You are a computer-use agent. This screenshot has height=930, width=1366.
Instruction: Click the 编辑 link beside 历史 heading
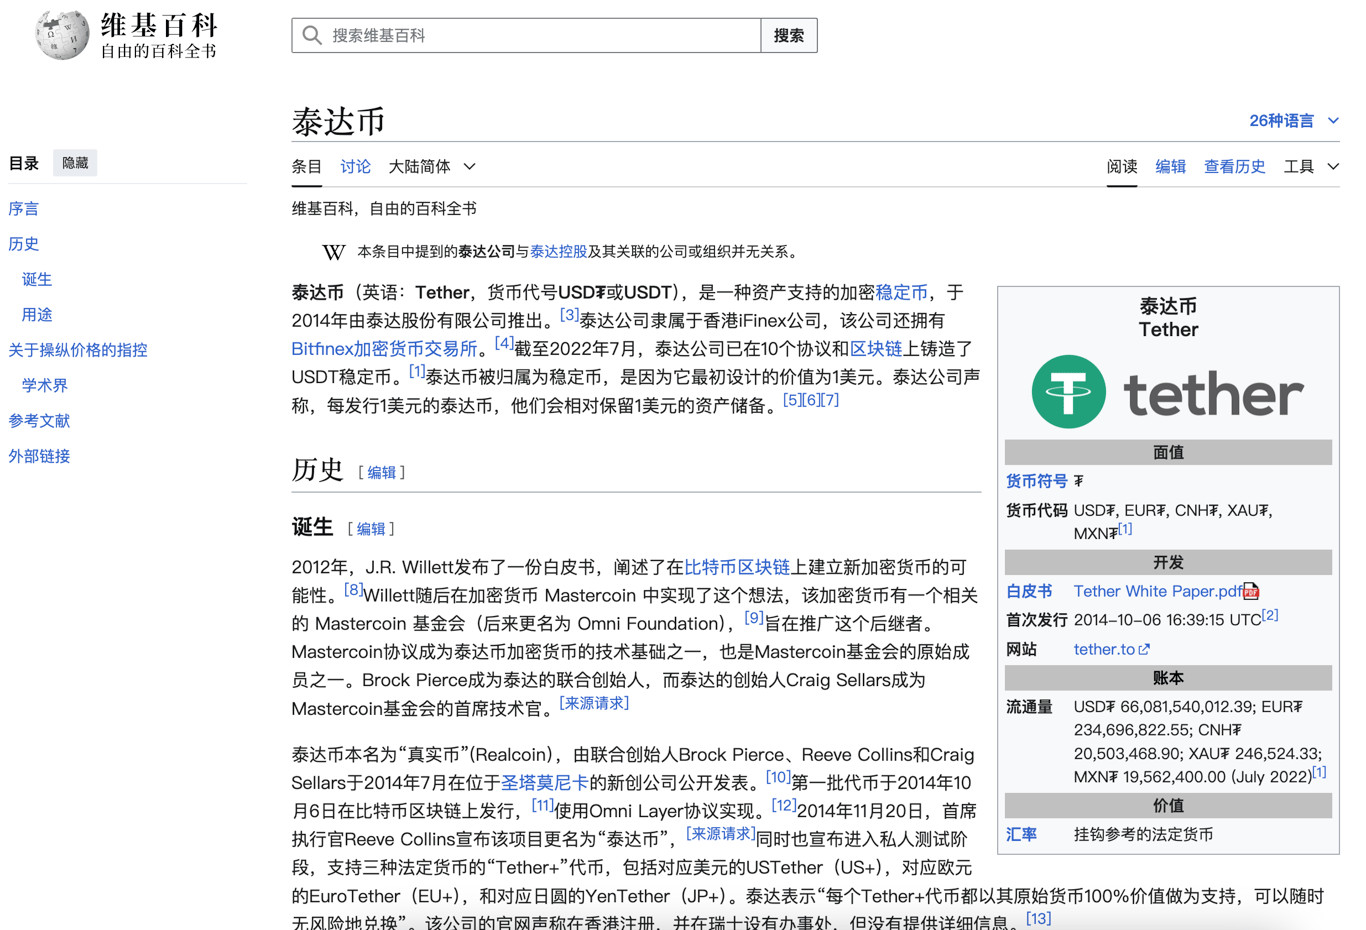point(382,473)
